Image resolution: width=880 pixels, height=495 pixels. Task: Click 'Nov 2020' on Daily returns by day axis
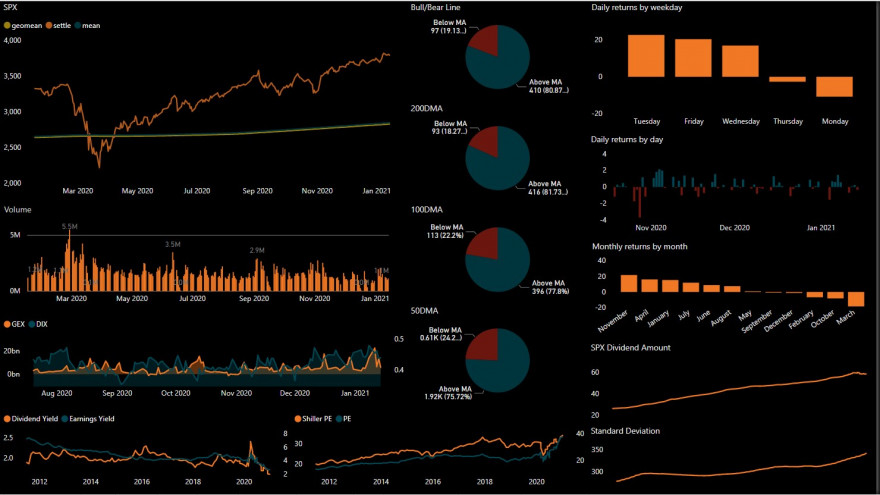[650, 228]
